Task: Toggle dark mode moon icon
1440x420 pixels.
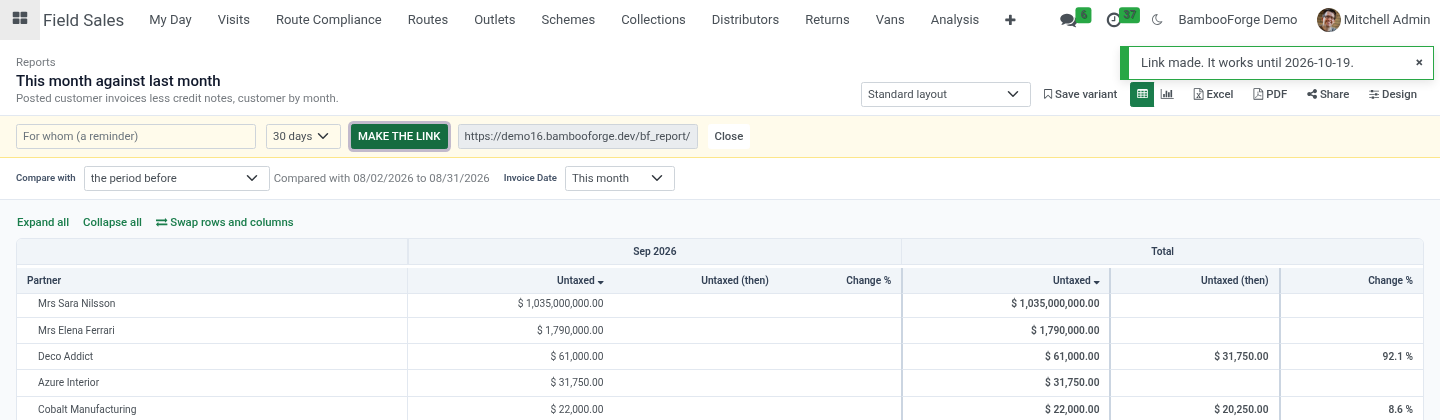Action: coord(1158,19)
